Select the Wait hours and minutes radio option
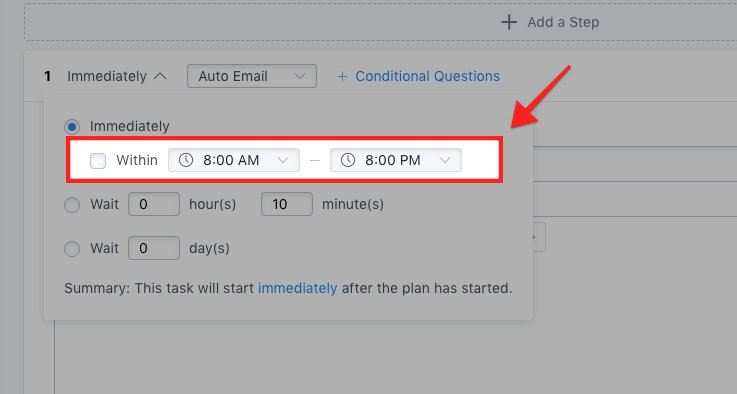737x394 pixels. [72, 205]
